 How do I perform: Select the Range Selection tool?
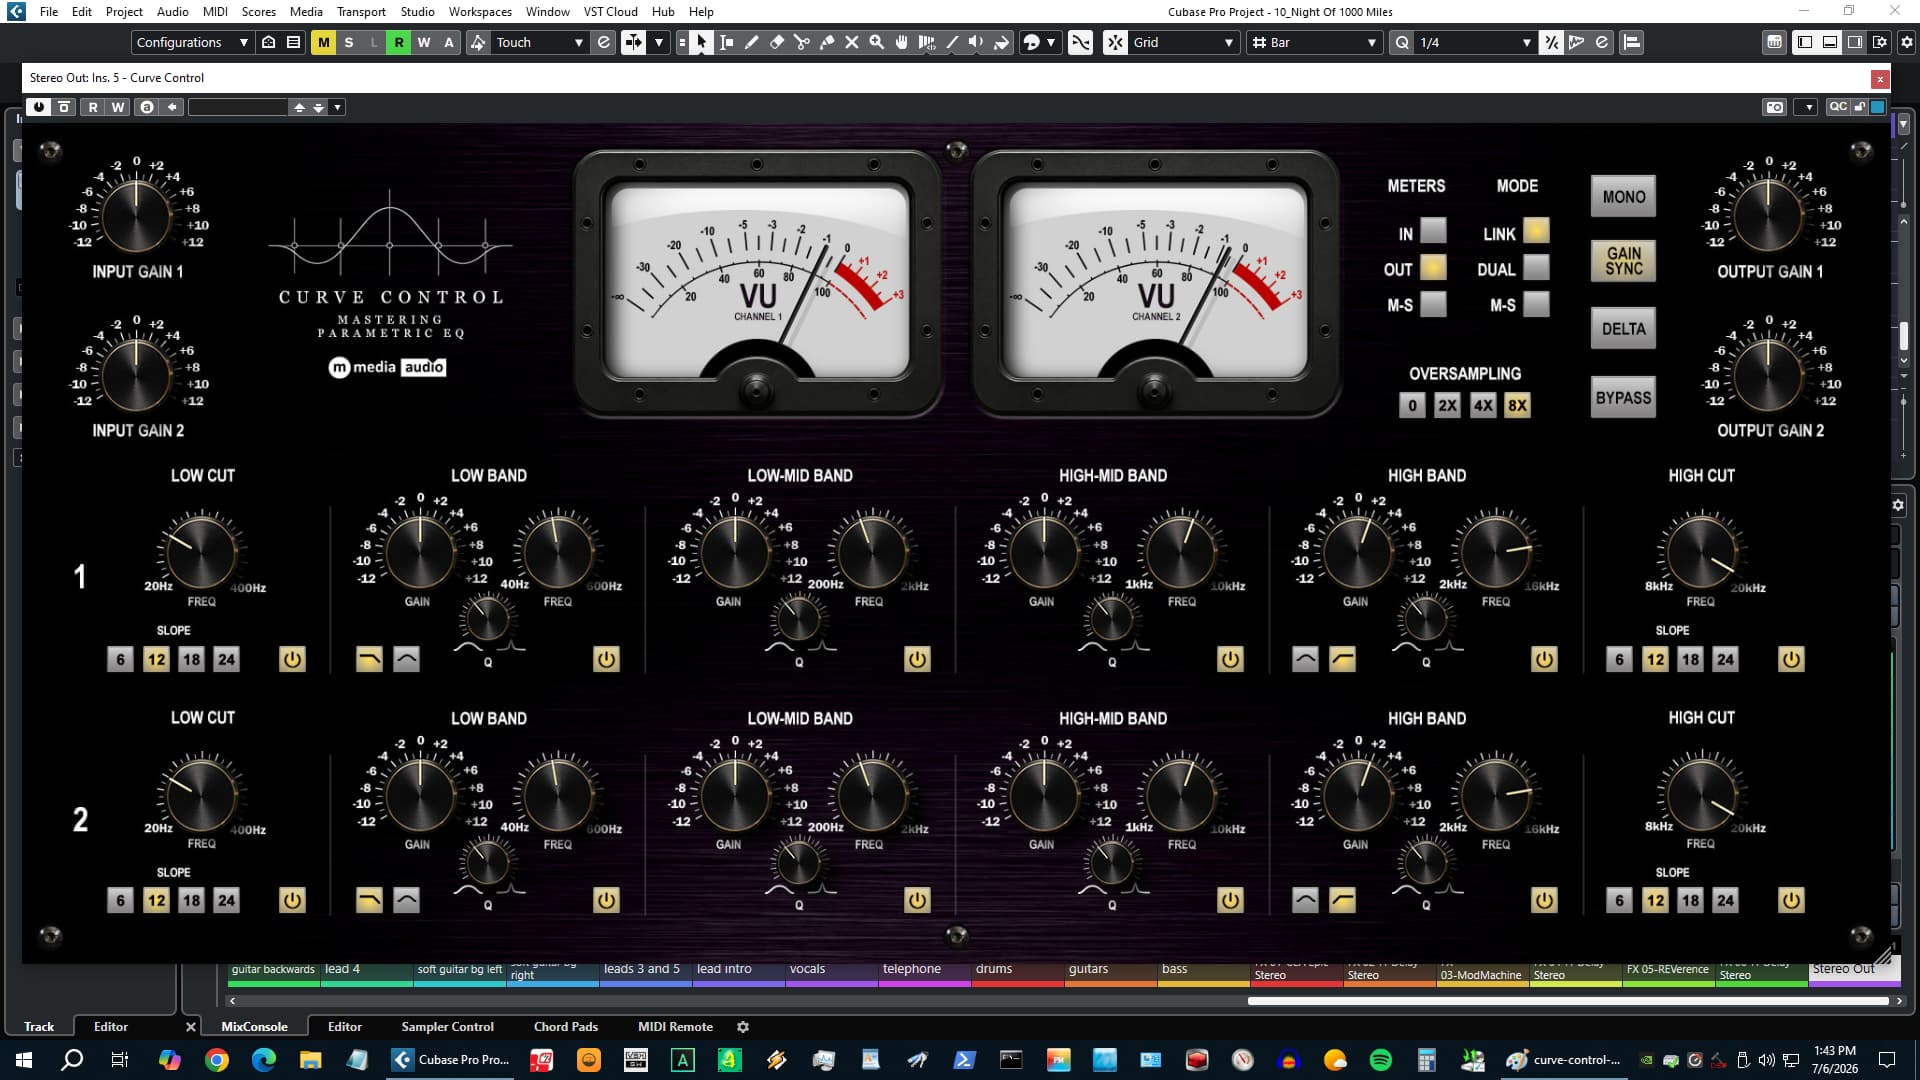click(x=727, y=42)
